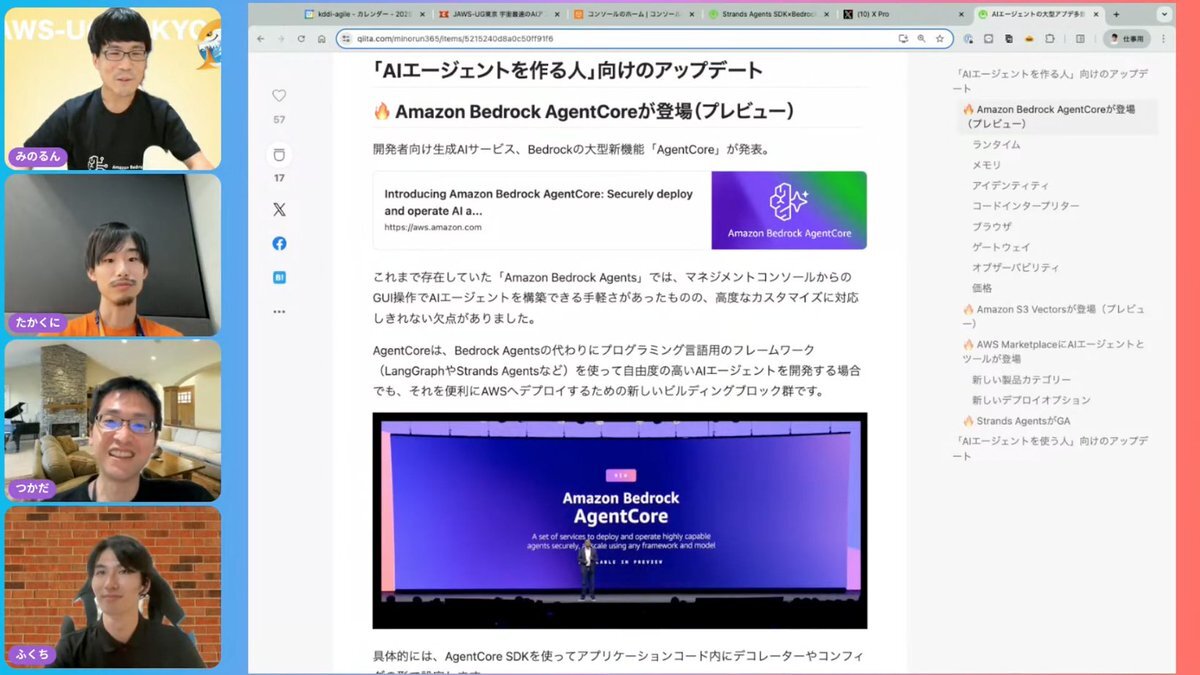
Task: Jump to AWS Marketplace AIエージェント section
Action: tap(1054, 351)
